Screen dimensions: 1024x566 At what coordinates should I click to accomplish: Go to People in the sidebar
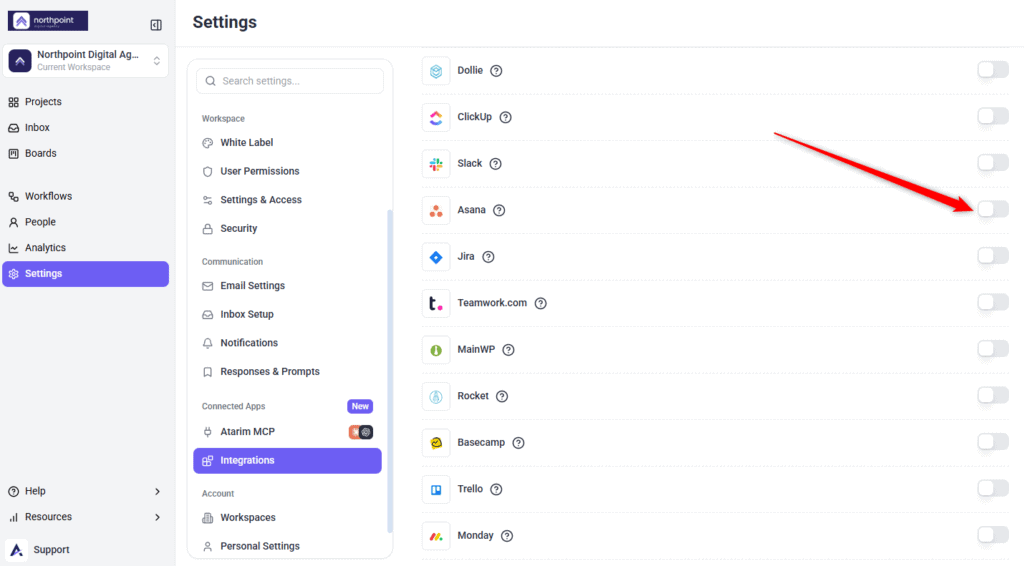coord(86,222)
